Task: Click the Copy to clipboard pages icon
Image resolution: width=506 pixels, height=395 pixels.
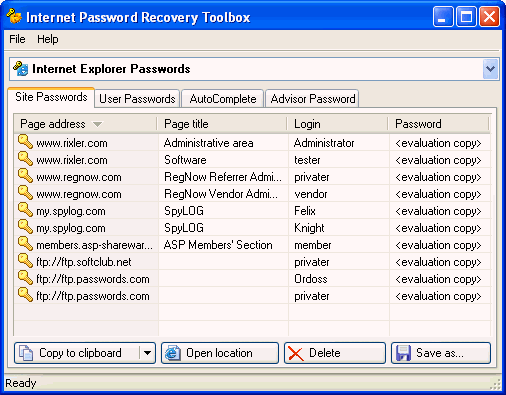Action: point(26,353)
